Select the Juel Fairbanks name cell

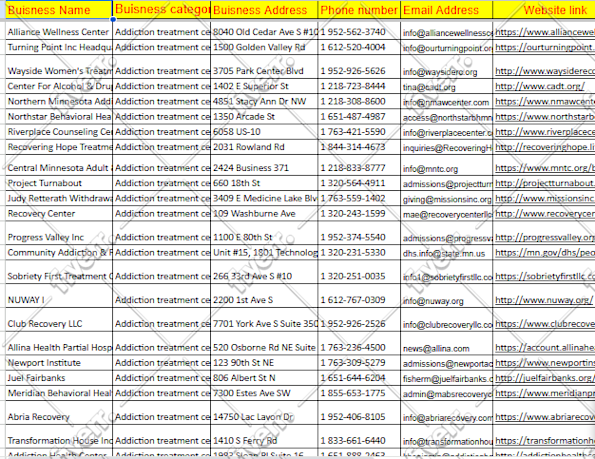pyautogui.click(x=59, y=378)
